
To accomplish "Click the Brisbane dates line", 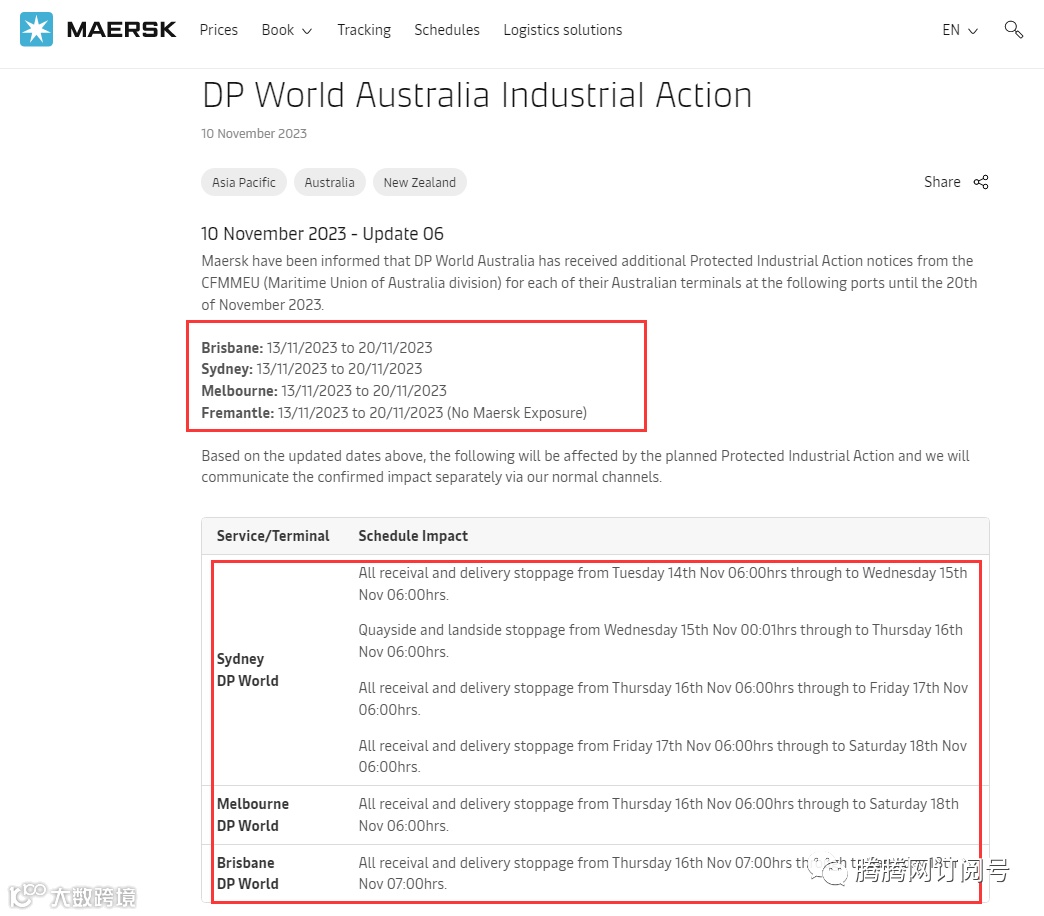I will click(x=317, y=347).
